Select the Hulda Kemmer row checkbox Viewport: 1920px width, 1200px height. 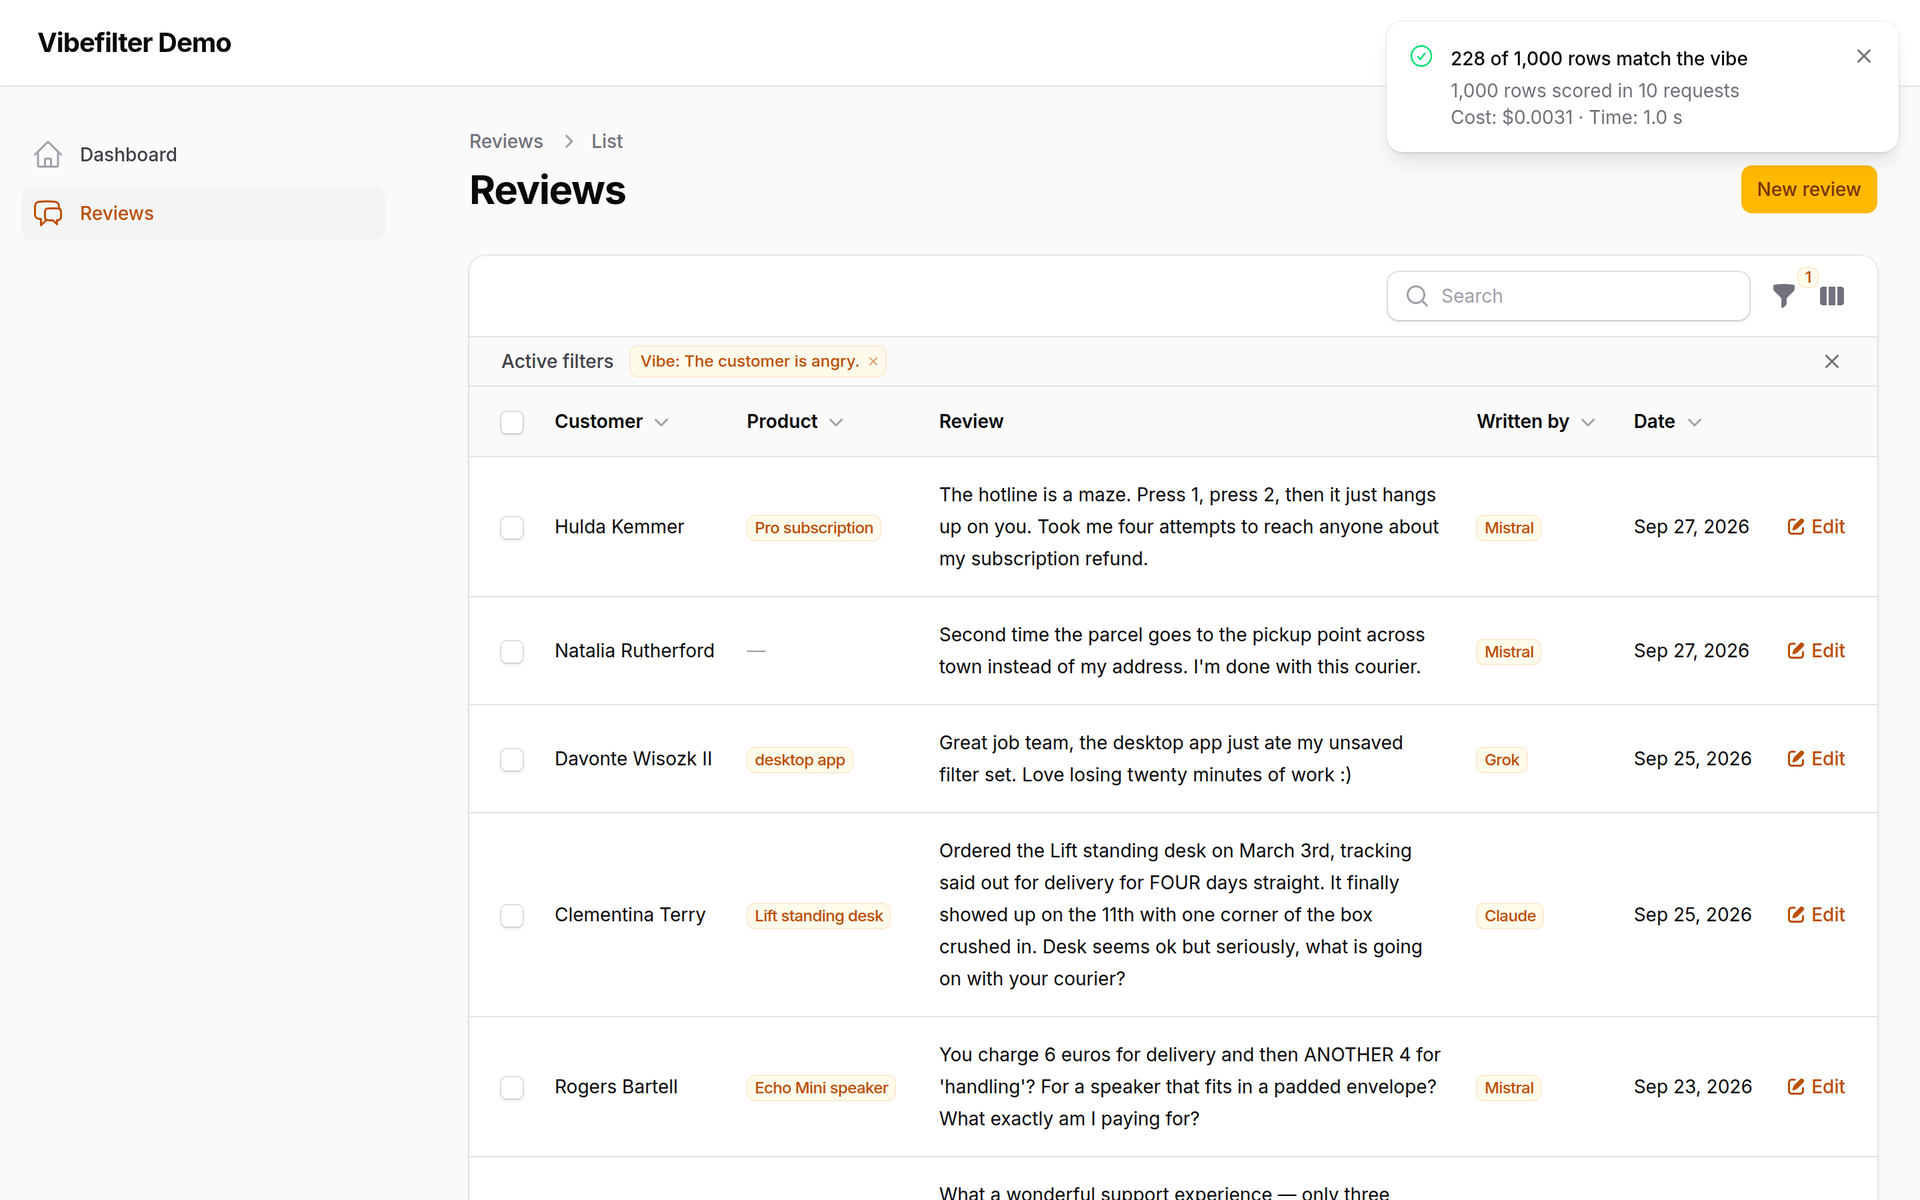click(x=512, y=527)
